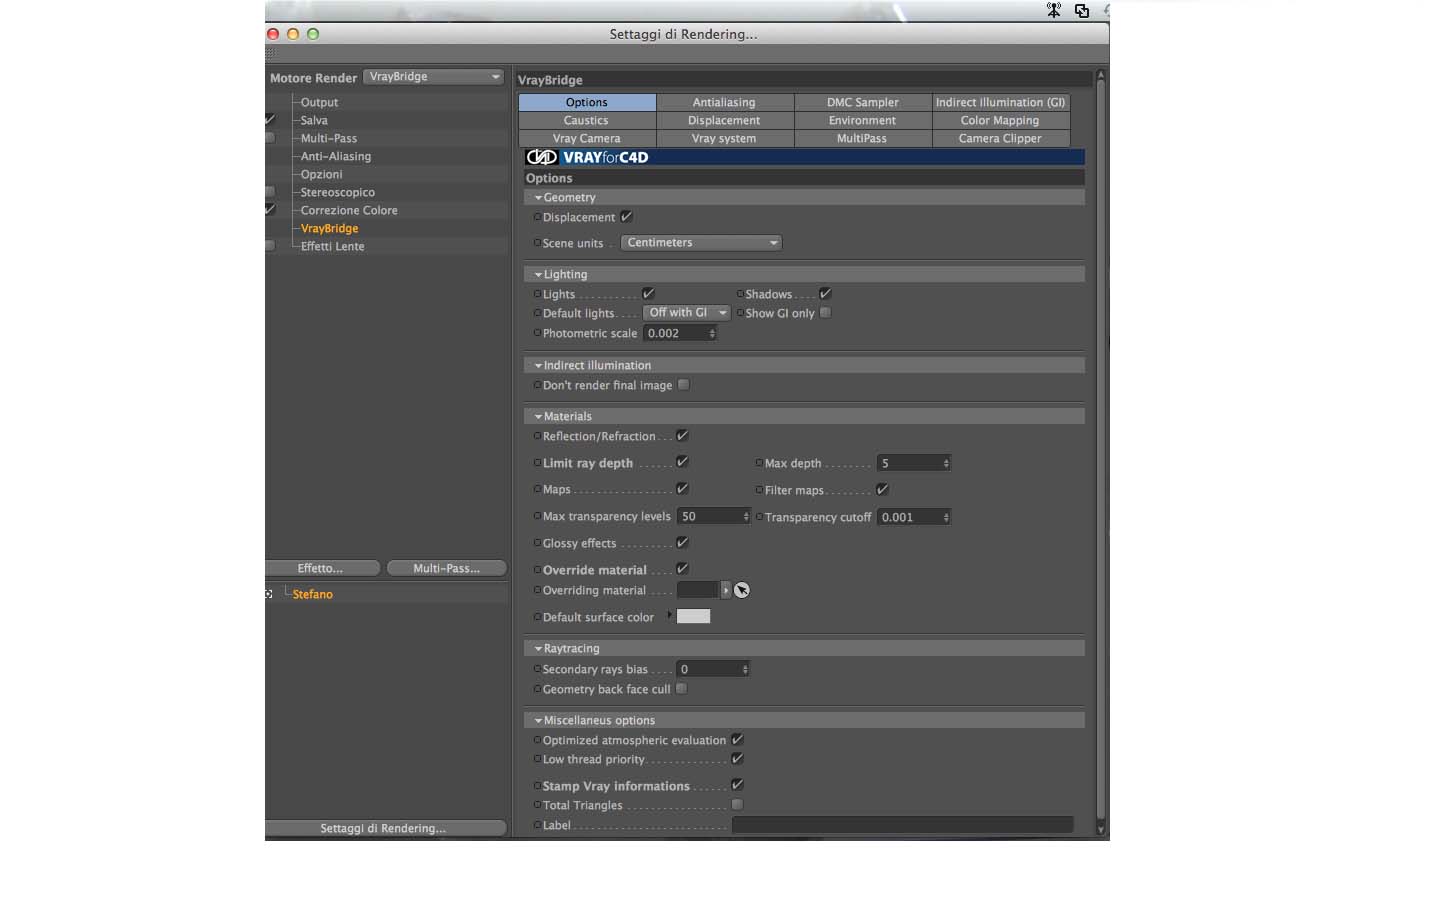
Task: Open the Scene units Centimeters dropdown
Action: pos(701,243)
